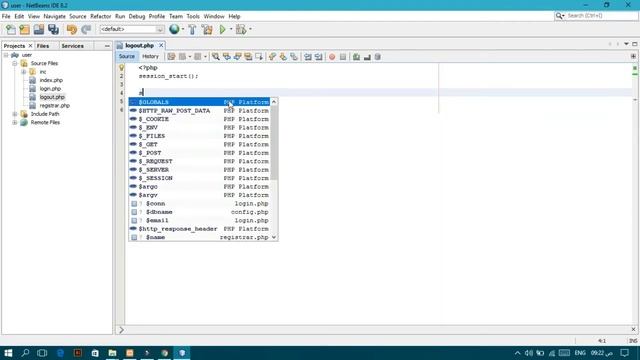Switch to the History view button

pyautogui.click(x=150, y=56)
